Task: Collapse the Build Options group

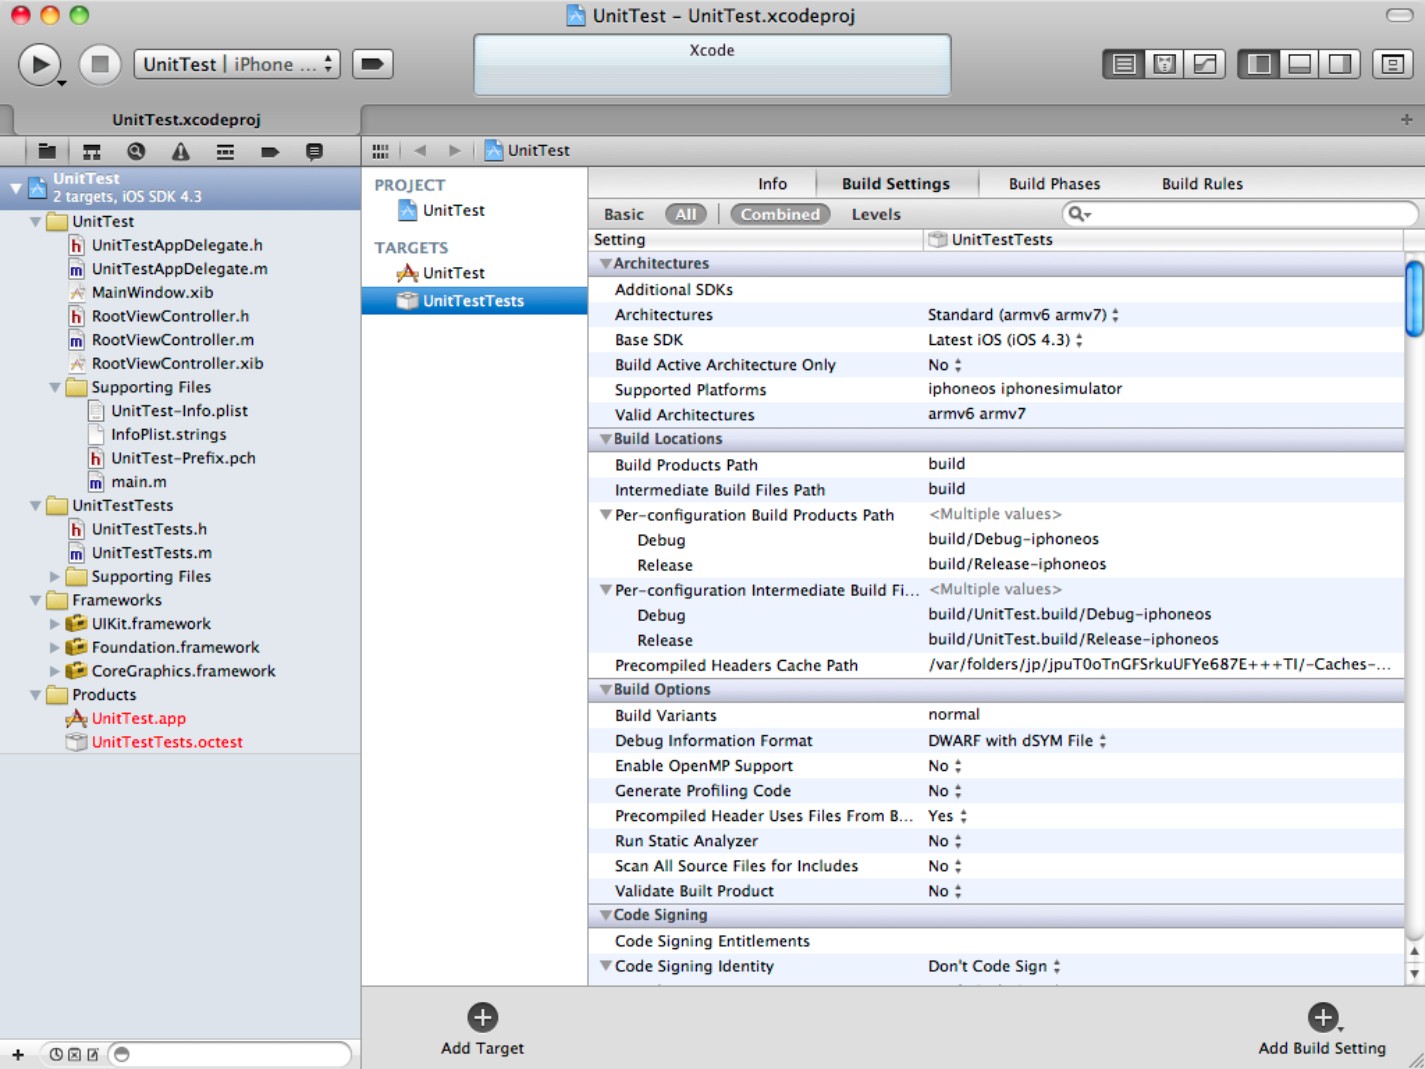Action: [605, 690]
